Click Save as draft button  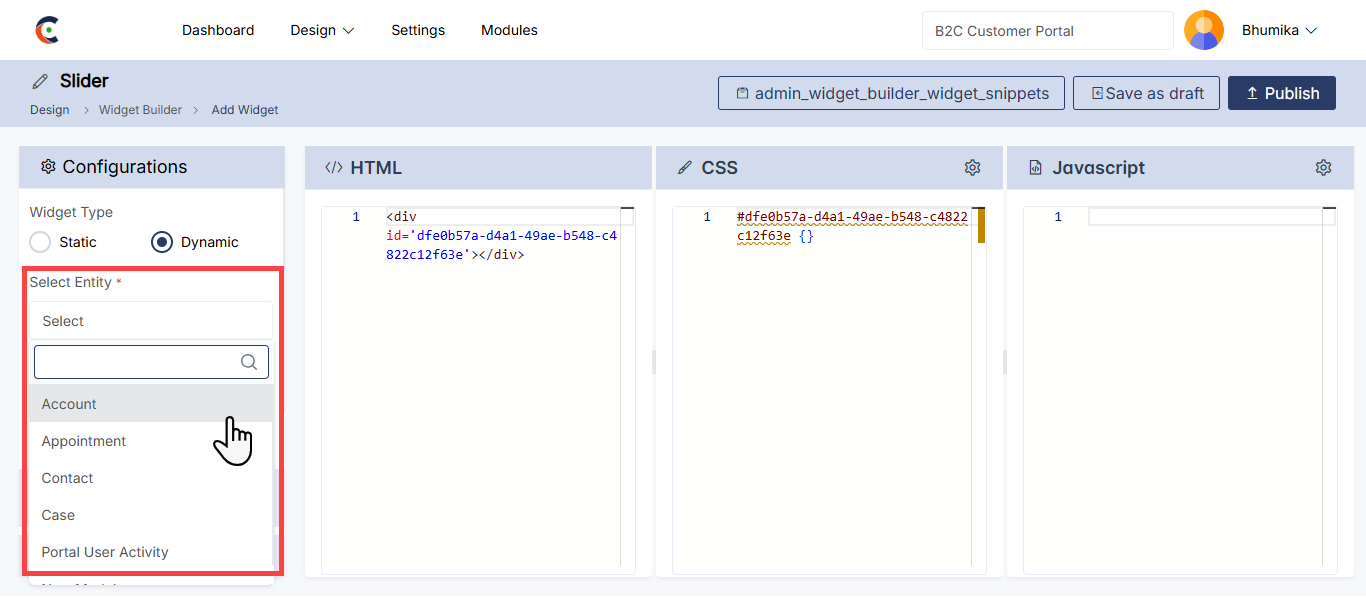coord(1146,93)
